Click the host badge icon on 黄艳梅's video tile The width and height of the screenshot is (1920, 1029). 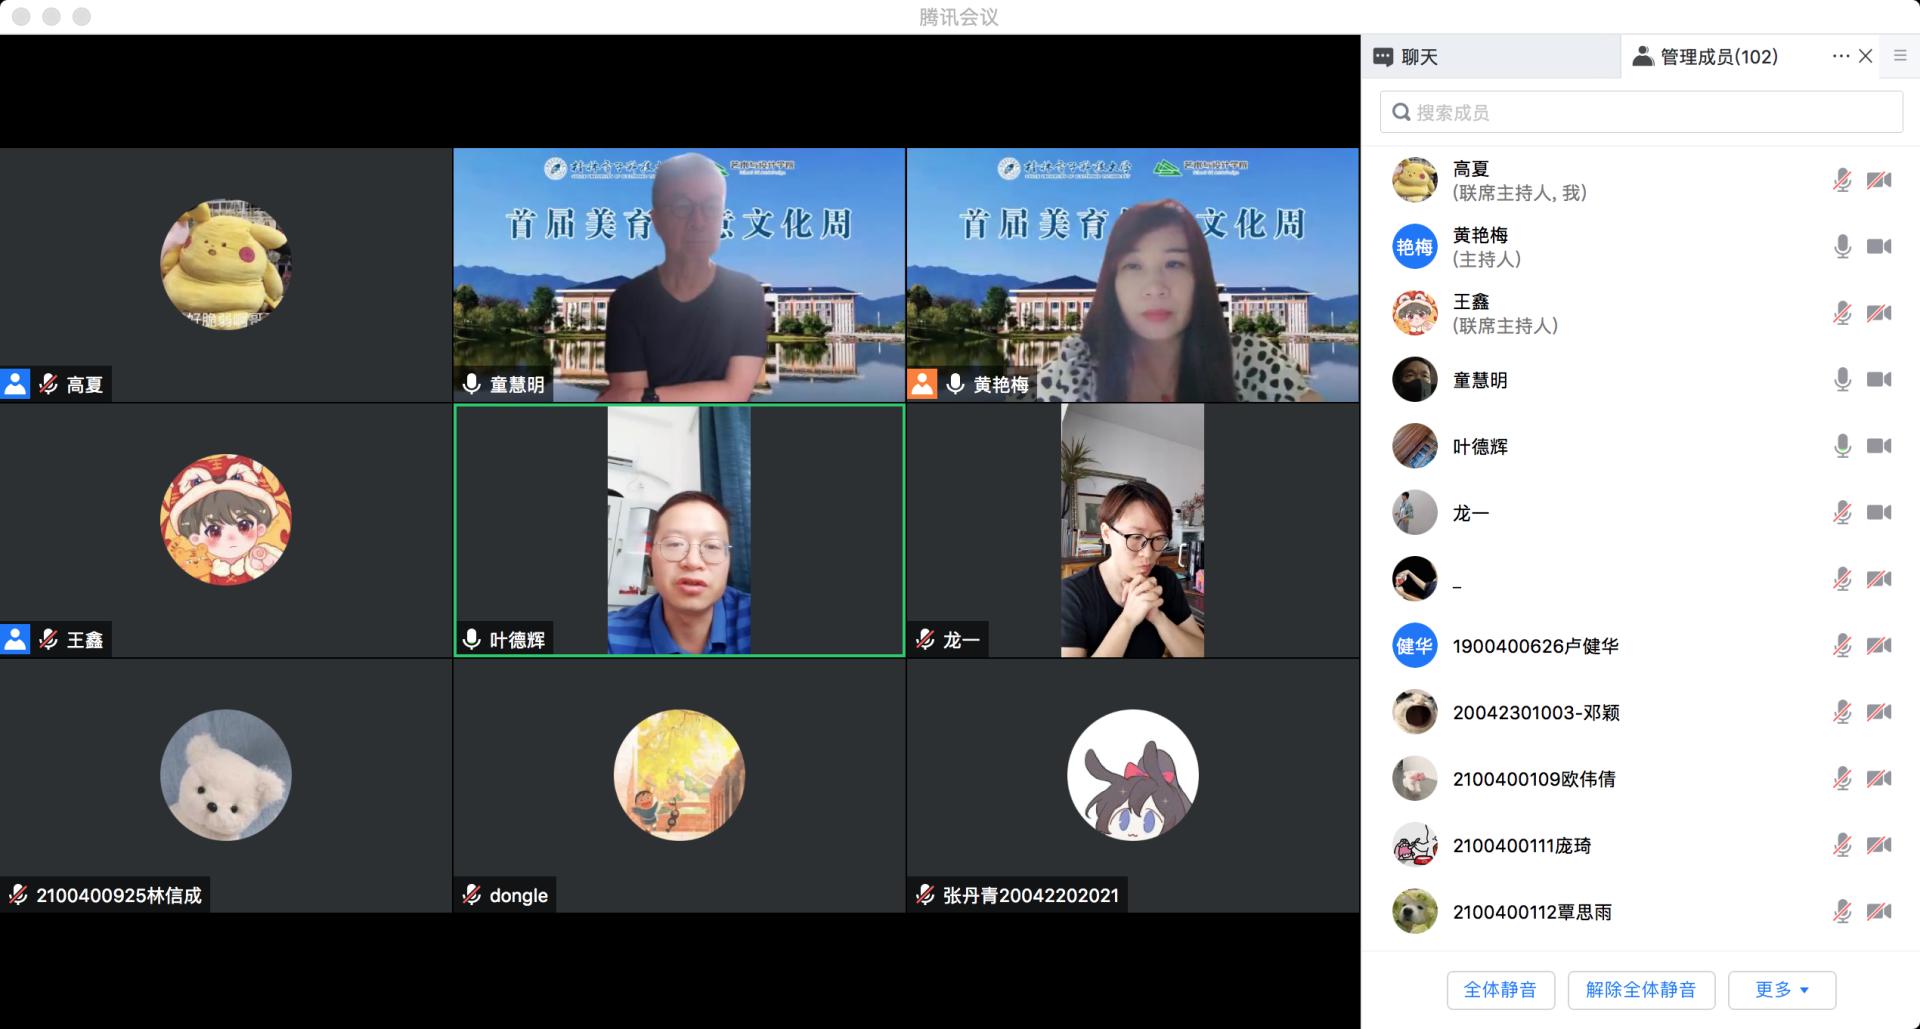pyautogui.click(x=922, y=384)
